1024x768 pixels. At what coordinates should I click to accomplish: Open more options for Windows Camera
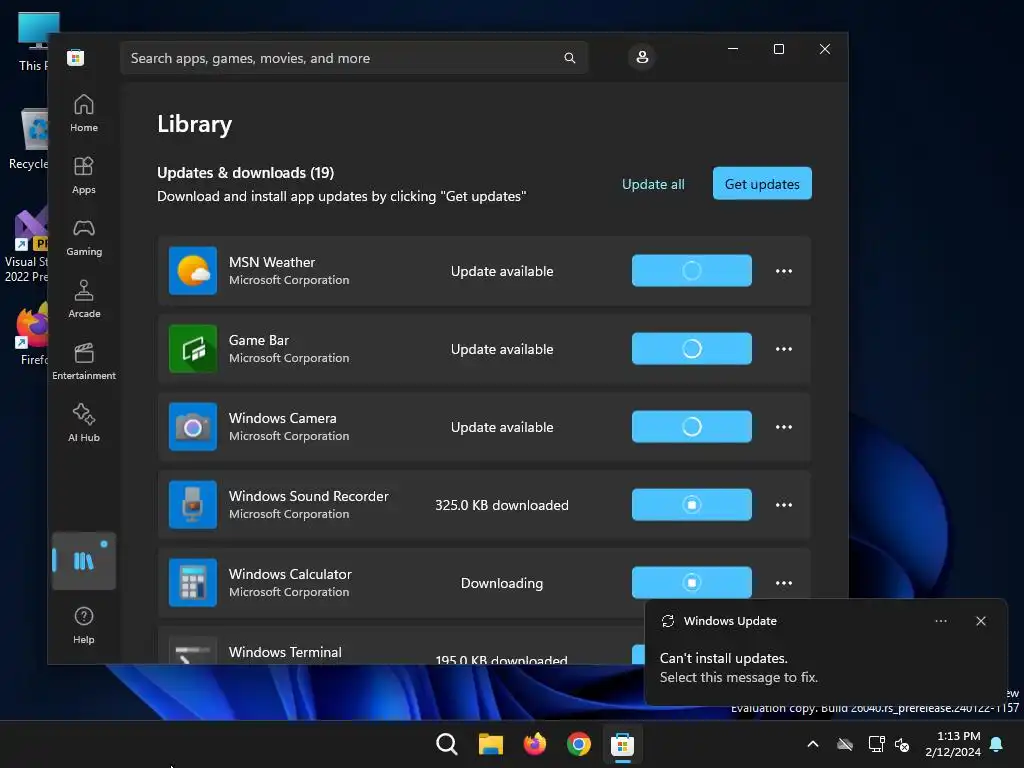click(x=784, y=427)
